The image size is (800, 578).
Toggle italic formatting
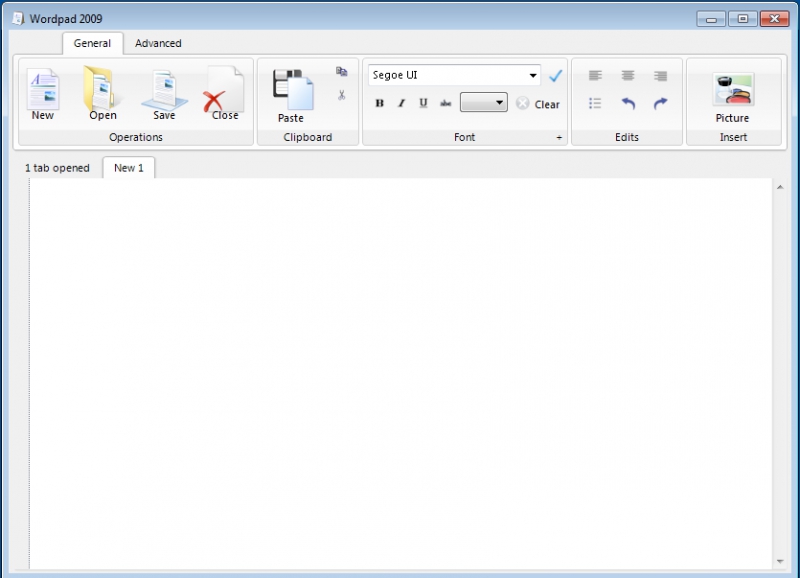pyautogui.click(x=401, y=103)
